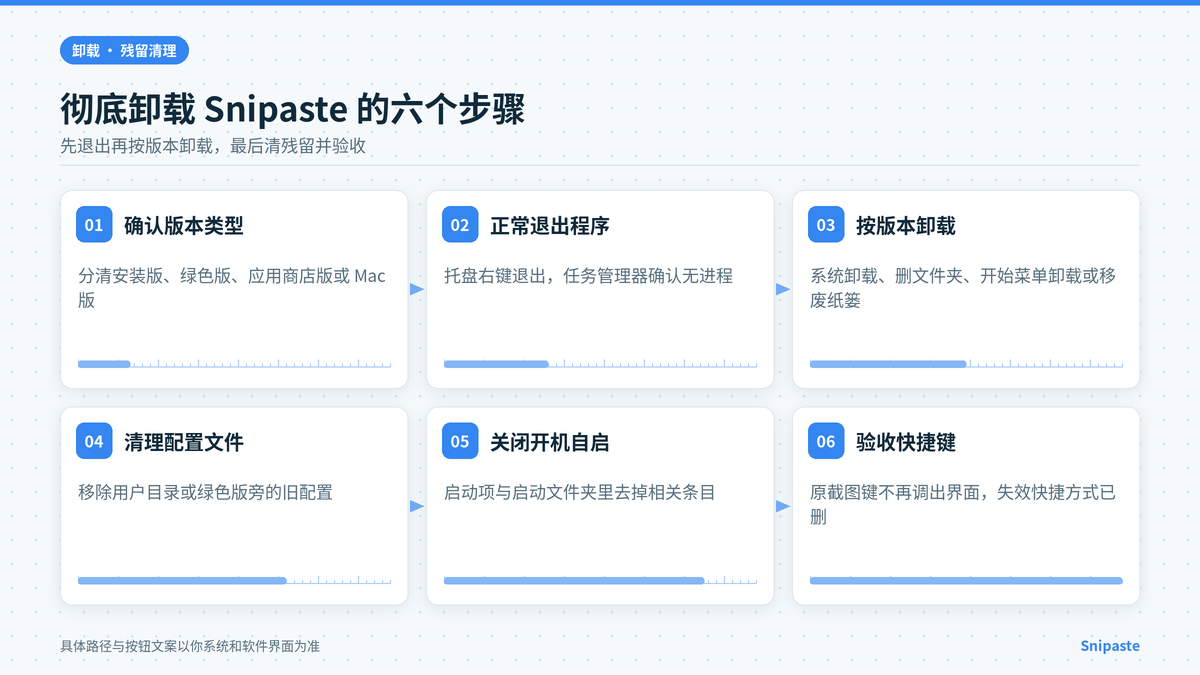Click the progress bar in 确认版本类型 card
Screen dimensions: 1200x675
(234, 364)
